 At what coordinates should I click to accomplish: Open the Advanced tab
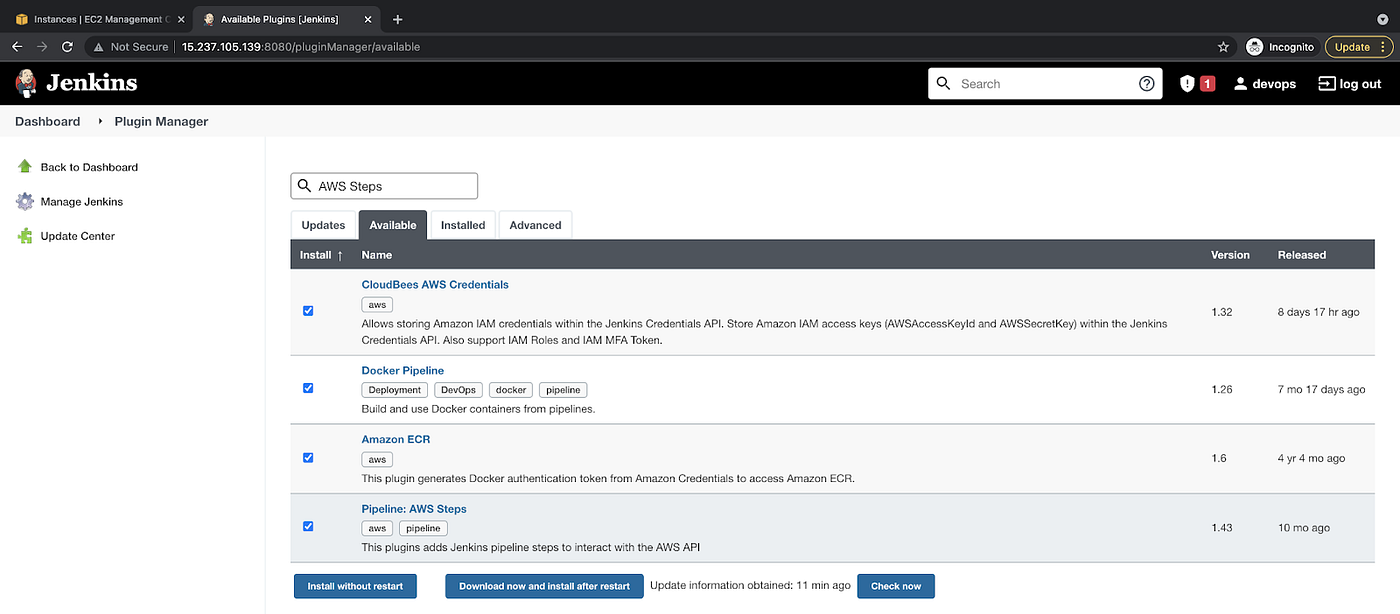pyautogui.click(x=535, y=225)
